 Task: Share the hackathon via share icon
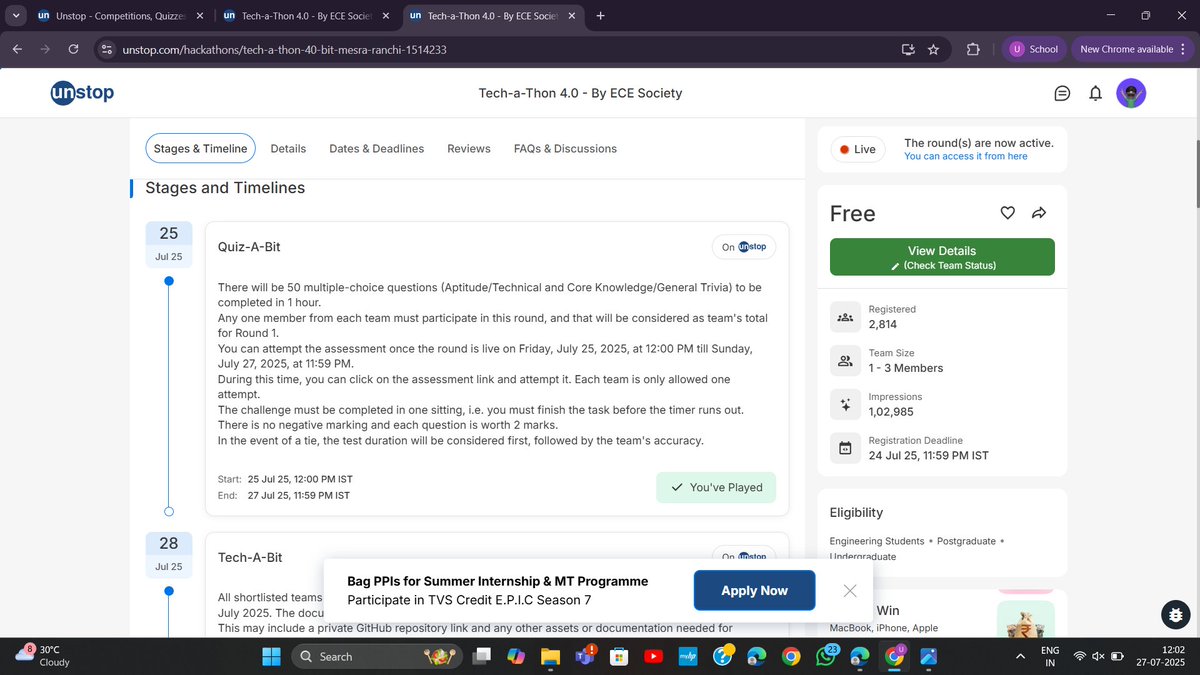(x=1039, y=212)
